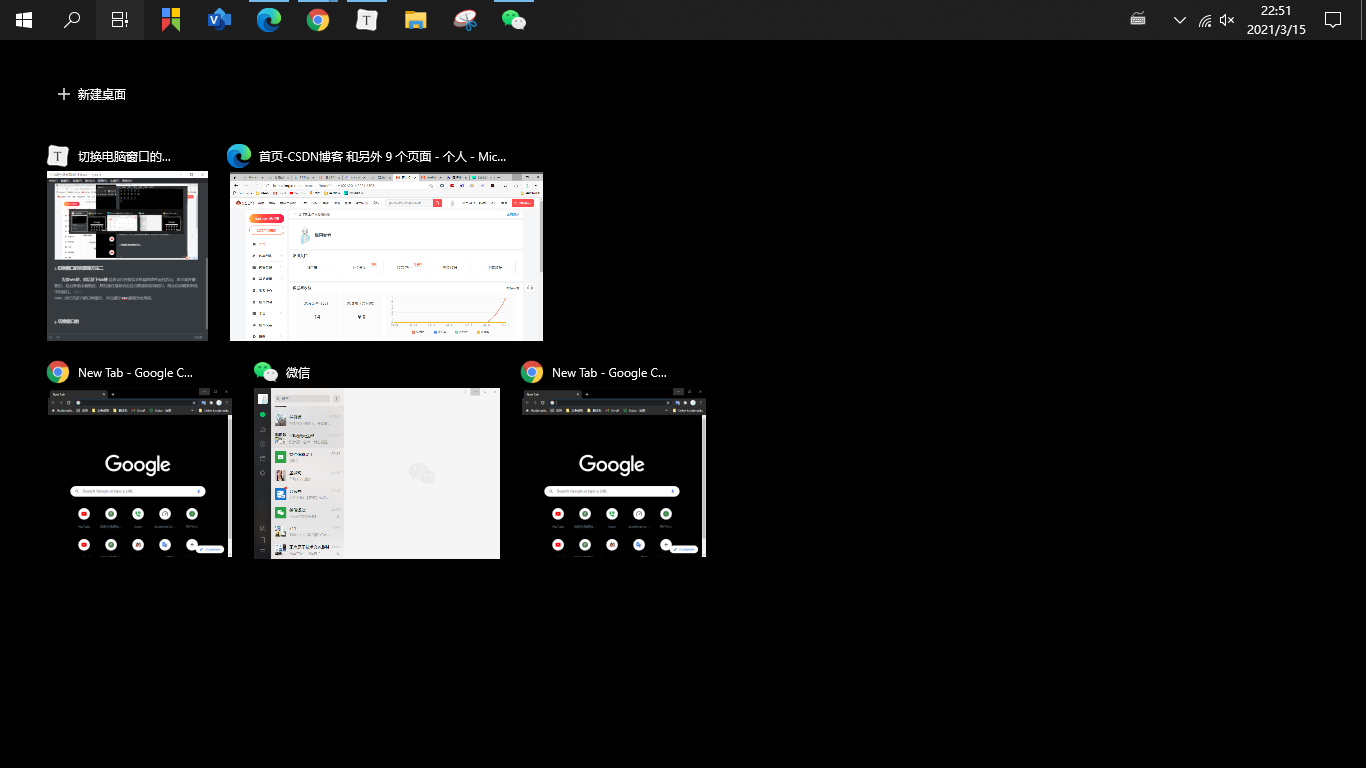Screen dimensions: 1366x768
Task: Select the Typora window thumbnail 切换电脑窗口的
Action: 127,256
